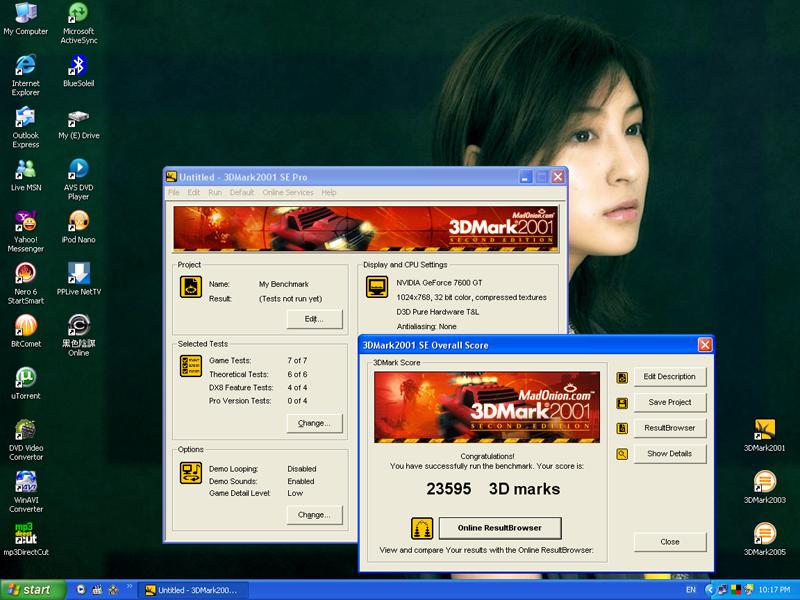Screen dimensions: 800x600
Task: Click the icon left of Online ResultBrowser
Action: pos(422,528)
